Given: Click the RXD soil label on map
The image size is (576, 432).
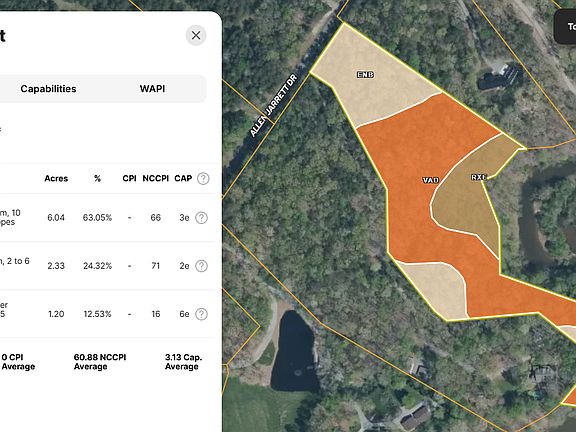Looking at the screenshot, I should coord(479,177).
